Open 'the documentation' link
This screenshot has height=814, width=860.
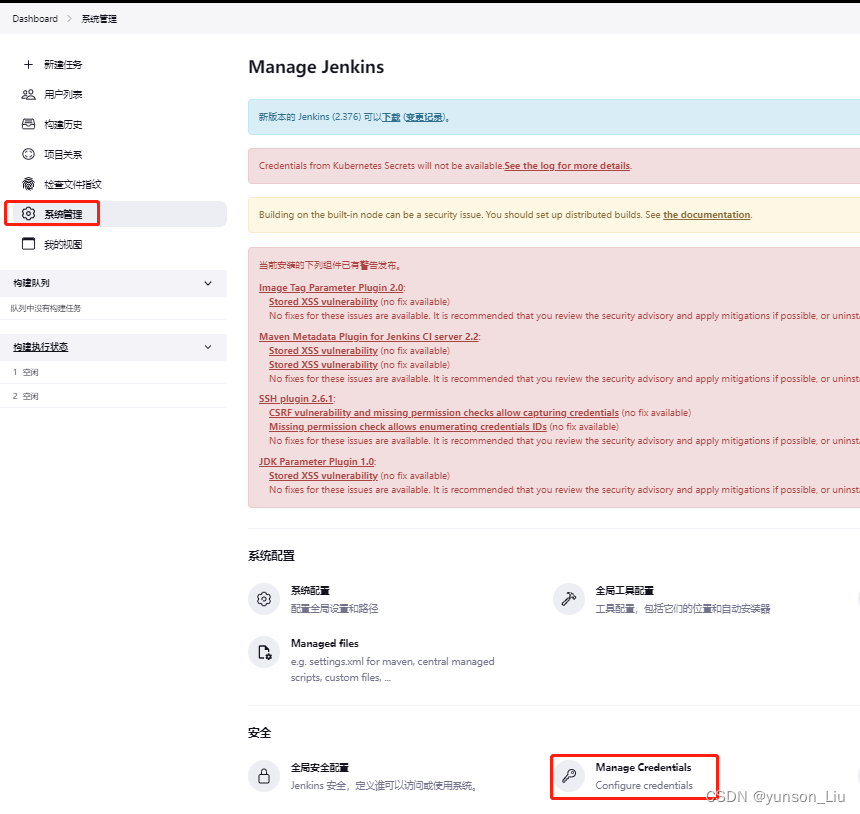coord(706,214)
